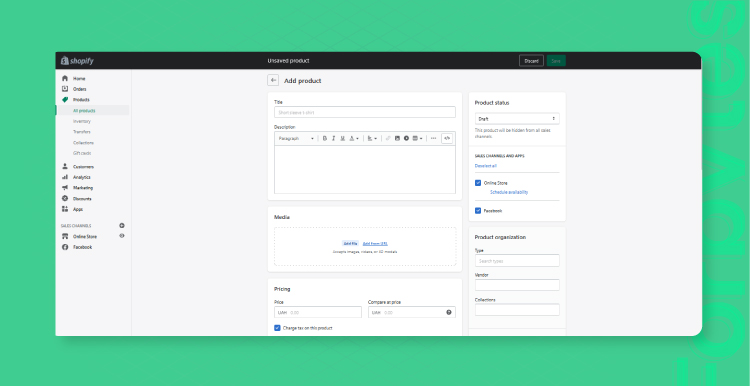Screen dimensions: 750x386
Task: Open Gift cards under Products
Action: tap(82, 153)
